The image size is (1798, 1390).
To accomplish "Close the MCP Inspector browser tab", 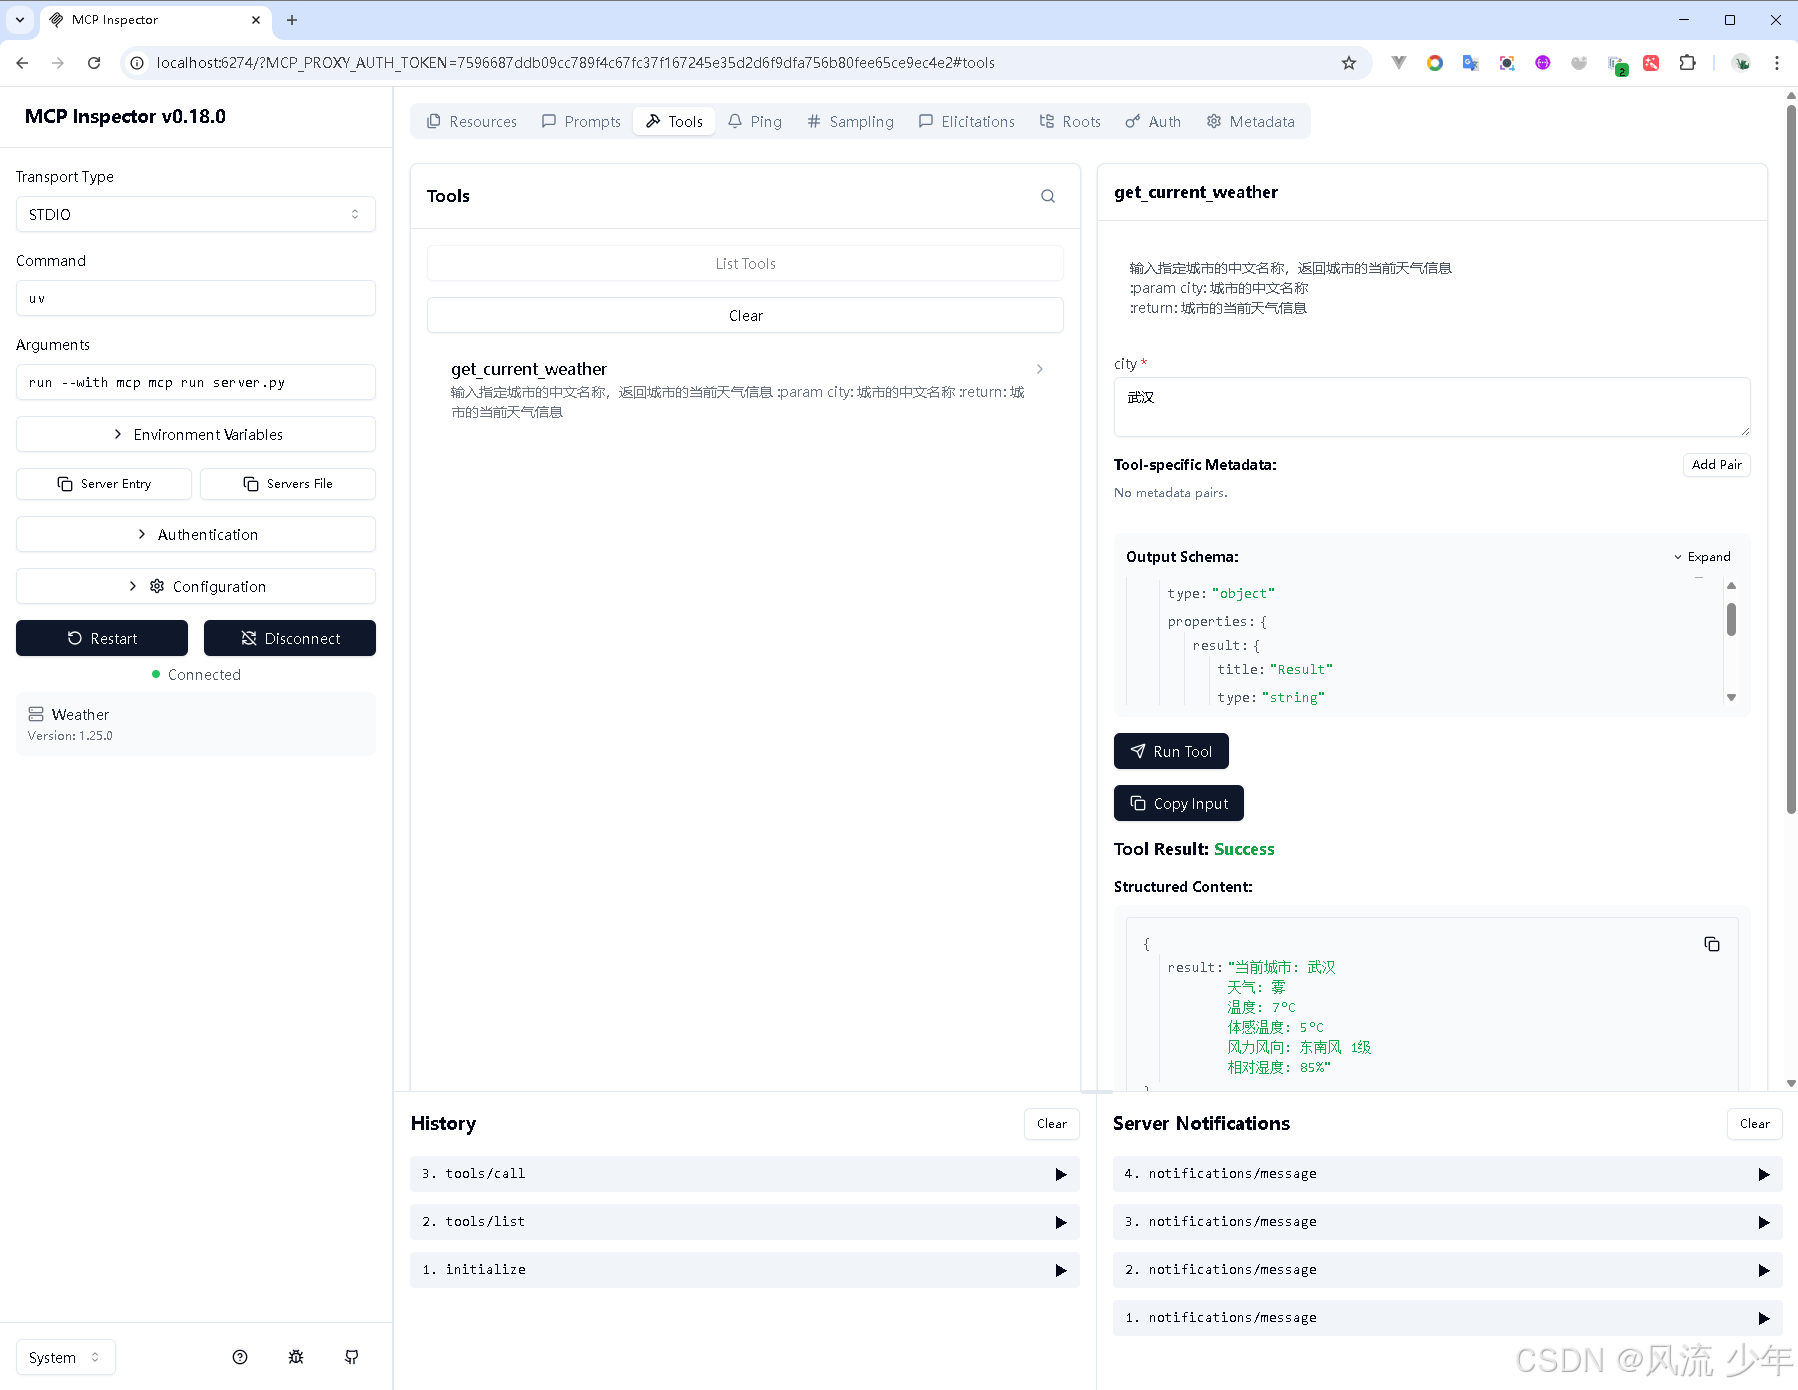I will point(256,20).
